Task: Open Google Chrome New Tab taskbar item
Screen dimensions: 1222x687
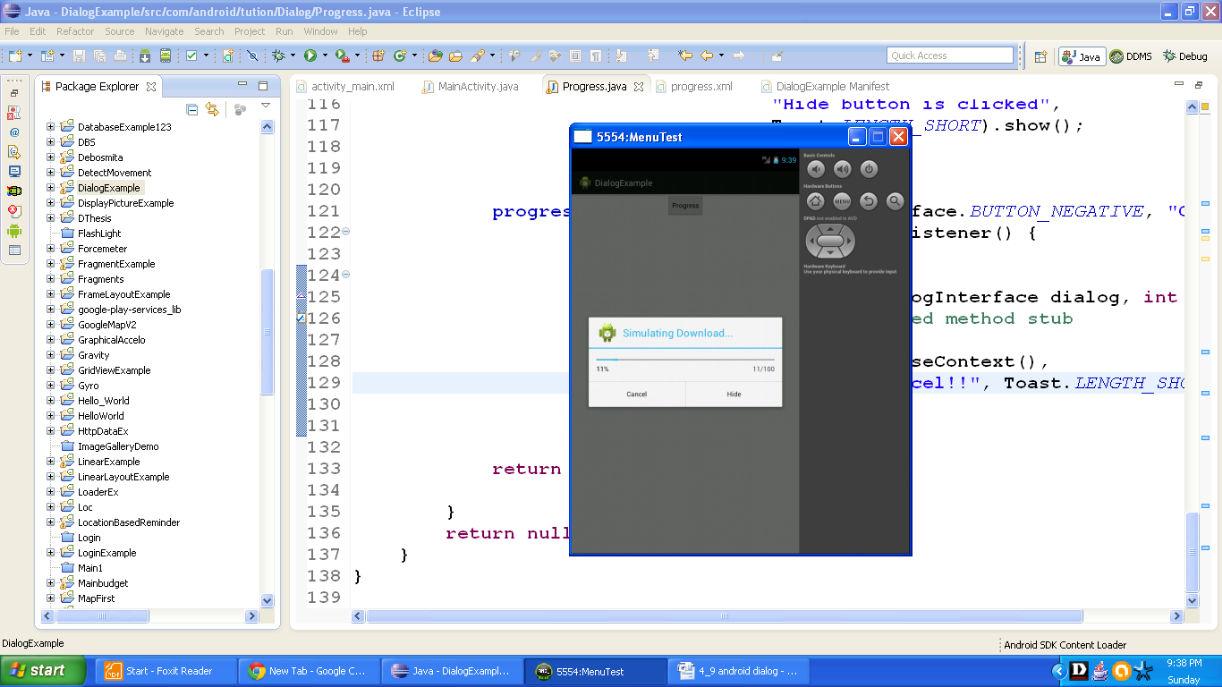Action: click(311, 671)
